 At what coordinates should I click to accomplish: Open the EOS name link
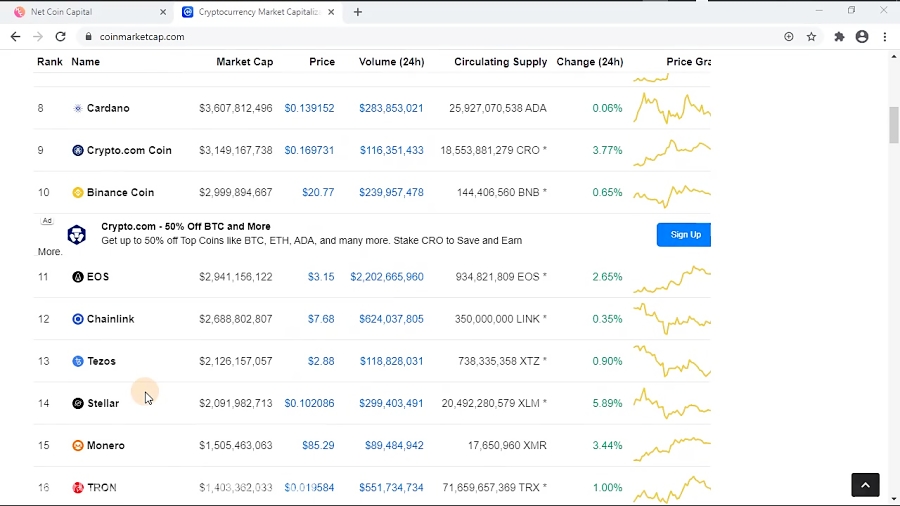coord(98,277)
